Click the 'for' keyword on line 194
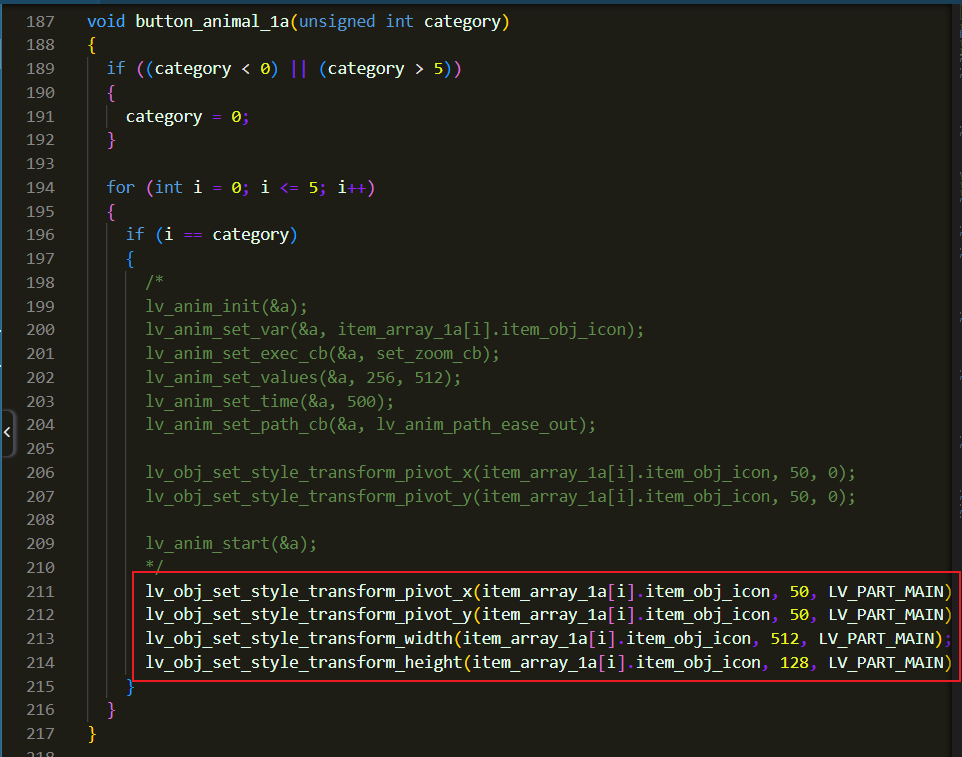This screenshot has height=757, width=962. coord(120,187)
